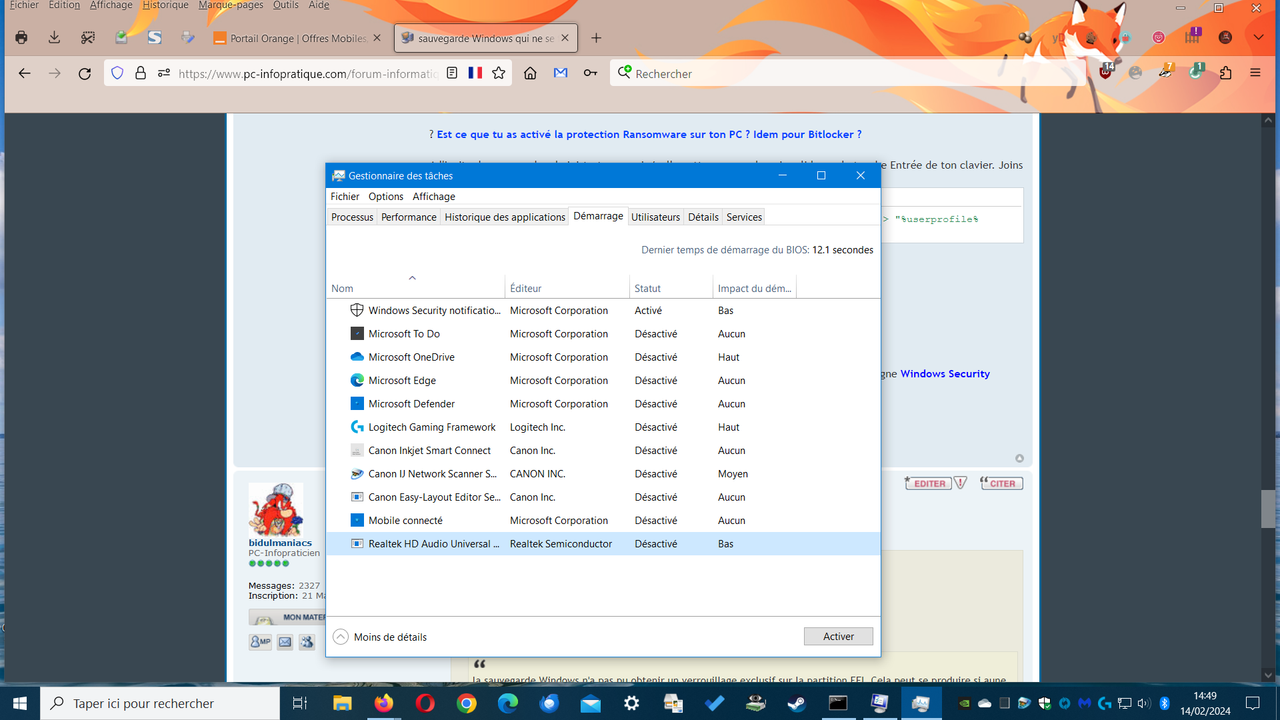This screenshot has width=1280, height=720.
Task: Sort by the Statut column header
Action: pos(670,288)
